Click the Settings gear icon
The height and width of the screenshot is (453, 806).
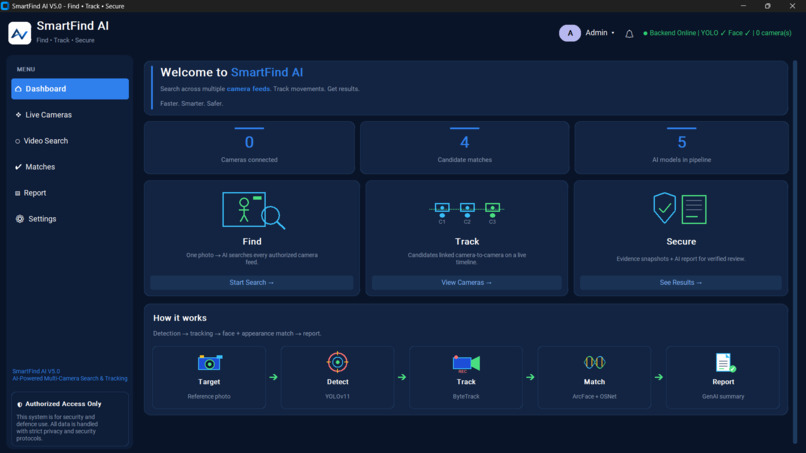click(x=20, y=219)
